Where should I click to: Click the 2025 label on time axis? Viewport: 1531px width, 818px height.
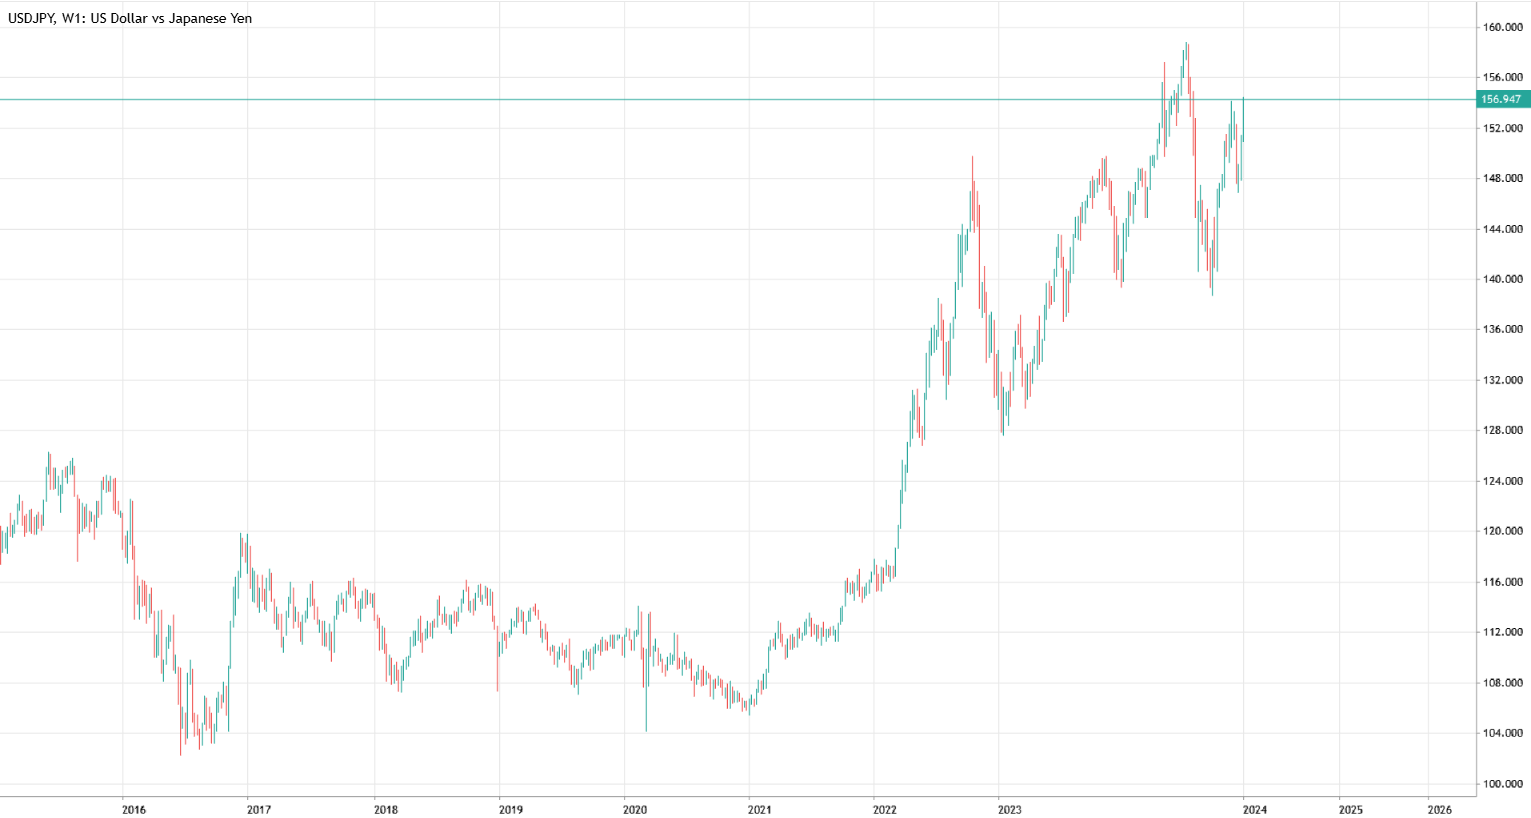pos(1350,809)
